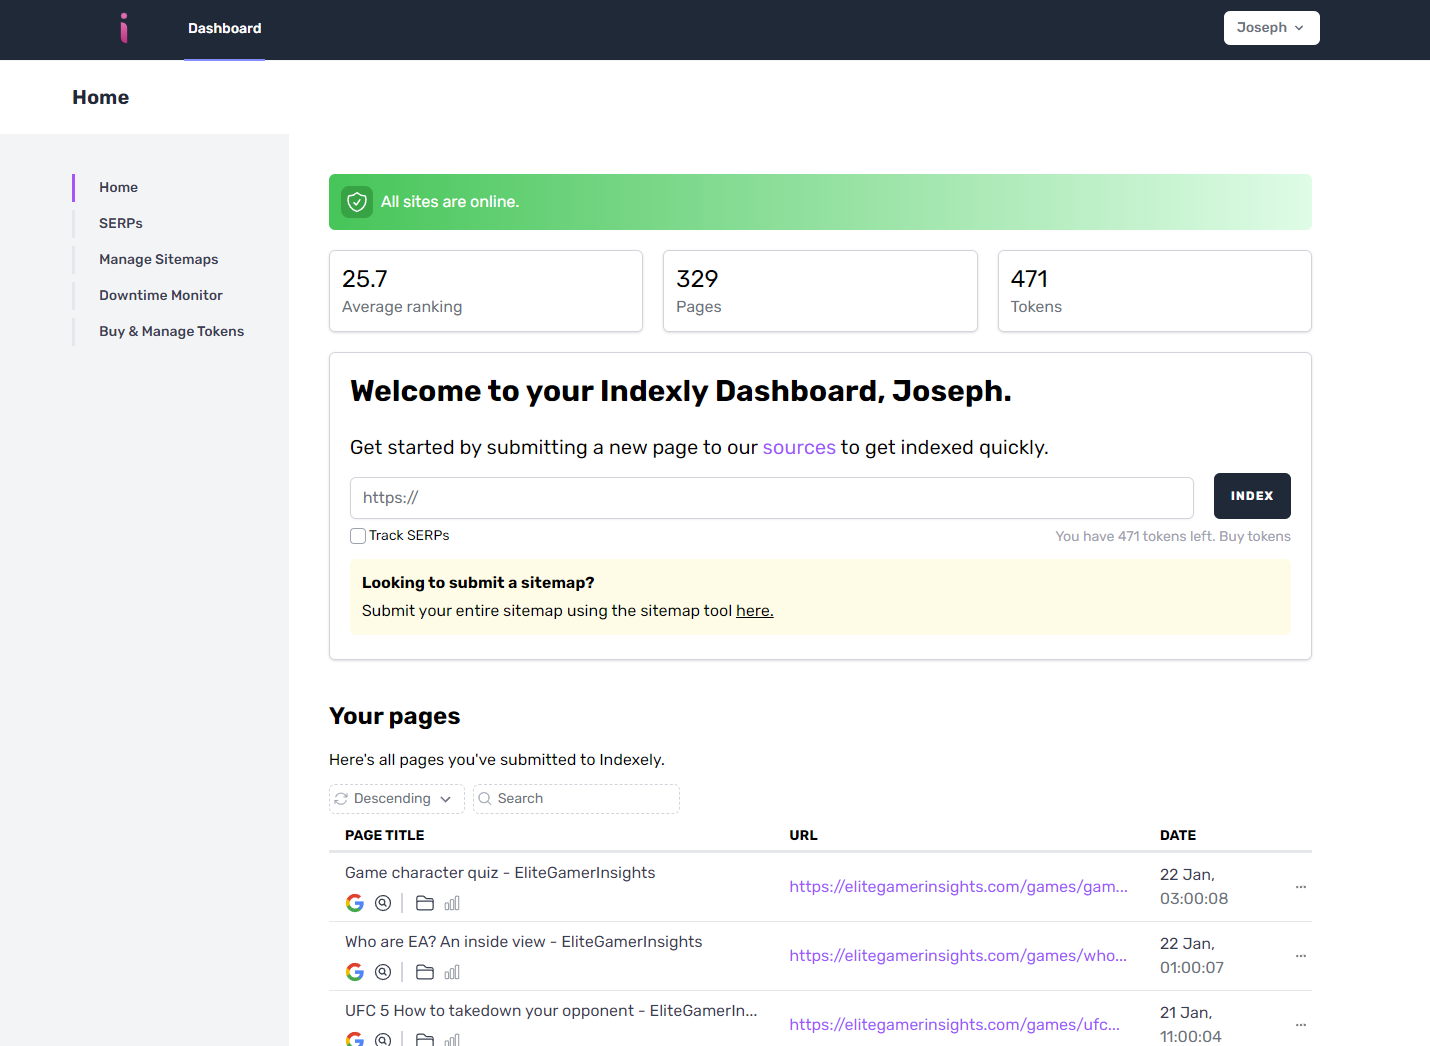Screen dimensions: 1430x1046
Task: Click the URL column header
Action: click(803, 835)
